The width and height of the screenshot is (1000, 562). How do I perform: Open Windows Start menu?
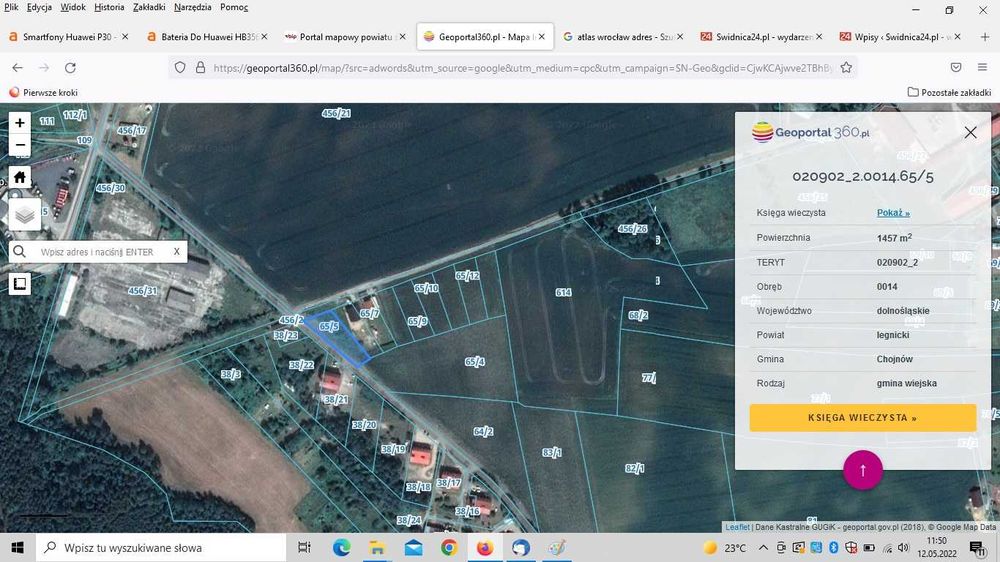coord(17,548)
